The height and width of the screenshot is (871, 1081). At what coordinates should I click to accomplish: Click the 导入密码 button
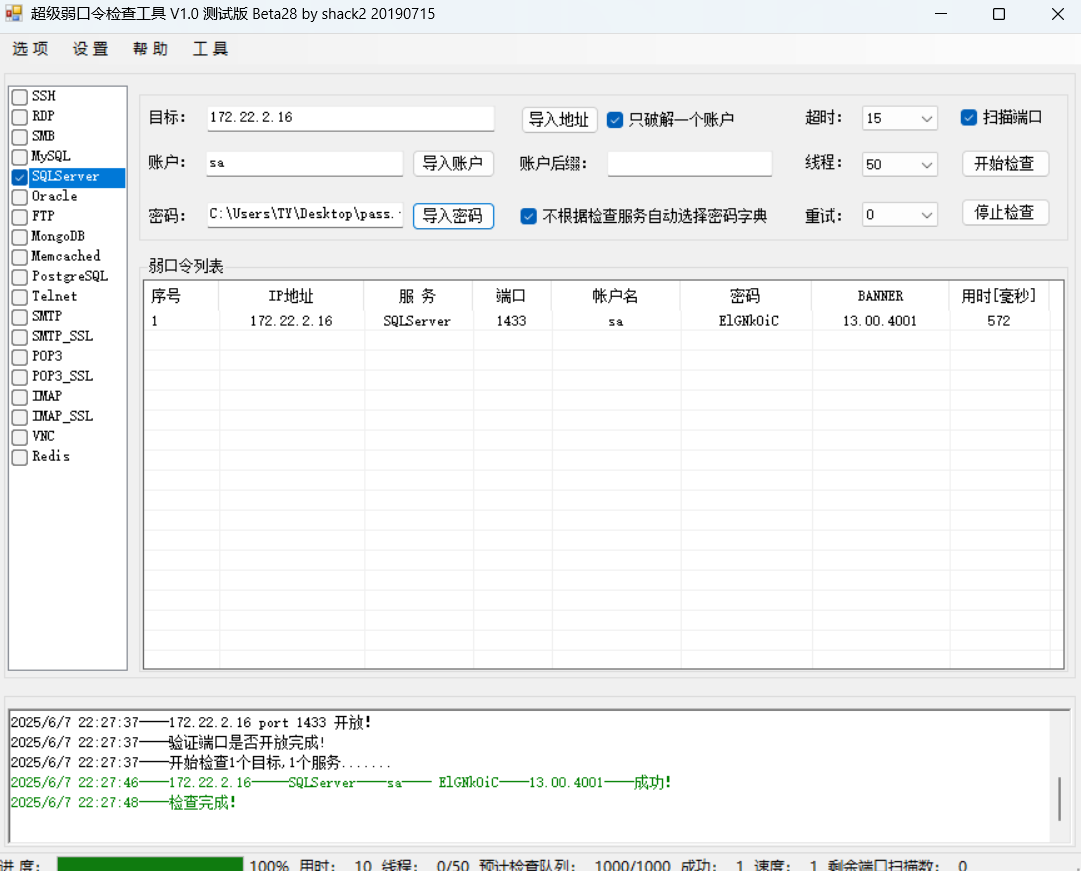[x=453, y=216]
